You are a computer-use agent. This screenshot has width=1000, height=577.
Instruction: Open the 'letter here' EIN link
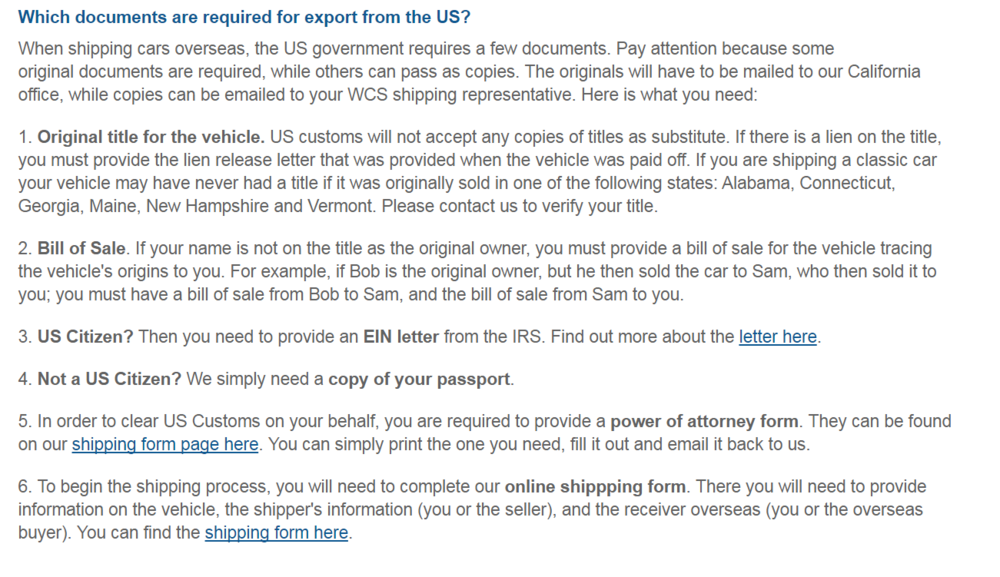tap(777, 337)
